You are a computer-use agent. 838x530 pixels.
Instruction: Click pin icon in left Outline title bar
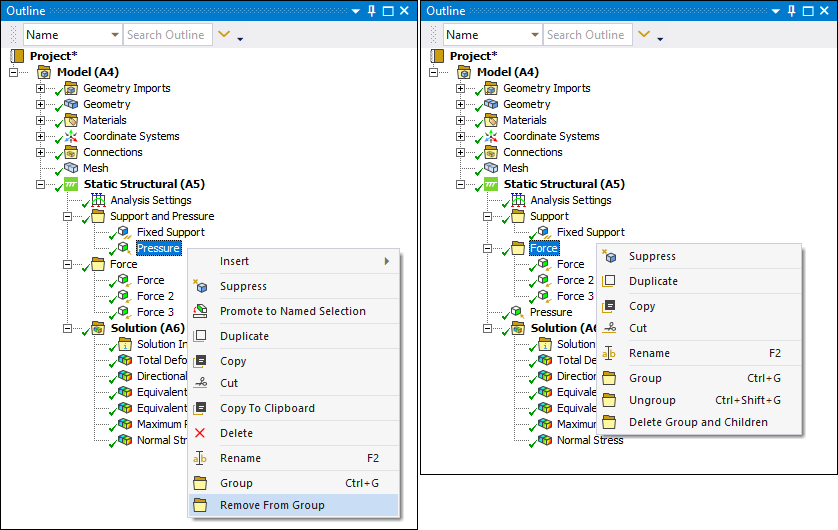[x=372, y=11]
